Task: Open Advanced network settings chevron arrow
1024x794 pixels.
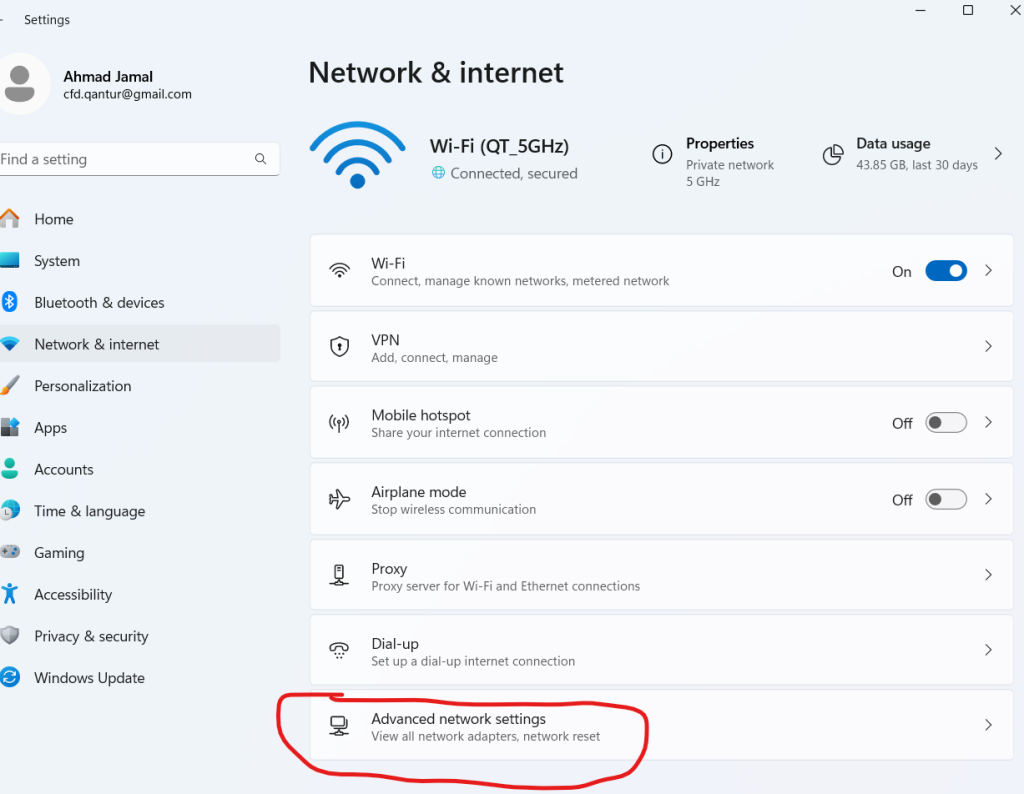Action: pos(988,726)
